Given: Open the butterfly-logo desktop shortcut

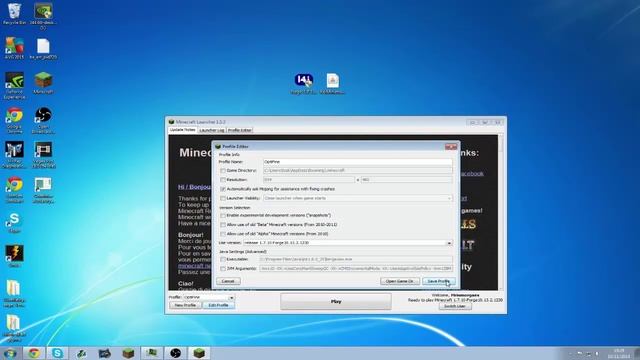Looking at the screenshot, I should [14, 155].
